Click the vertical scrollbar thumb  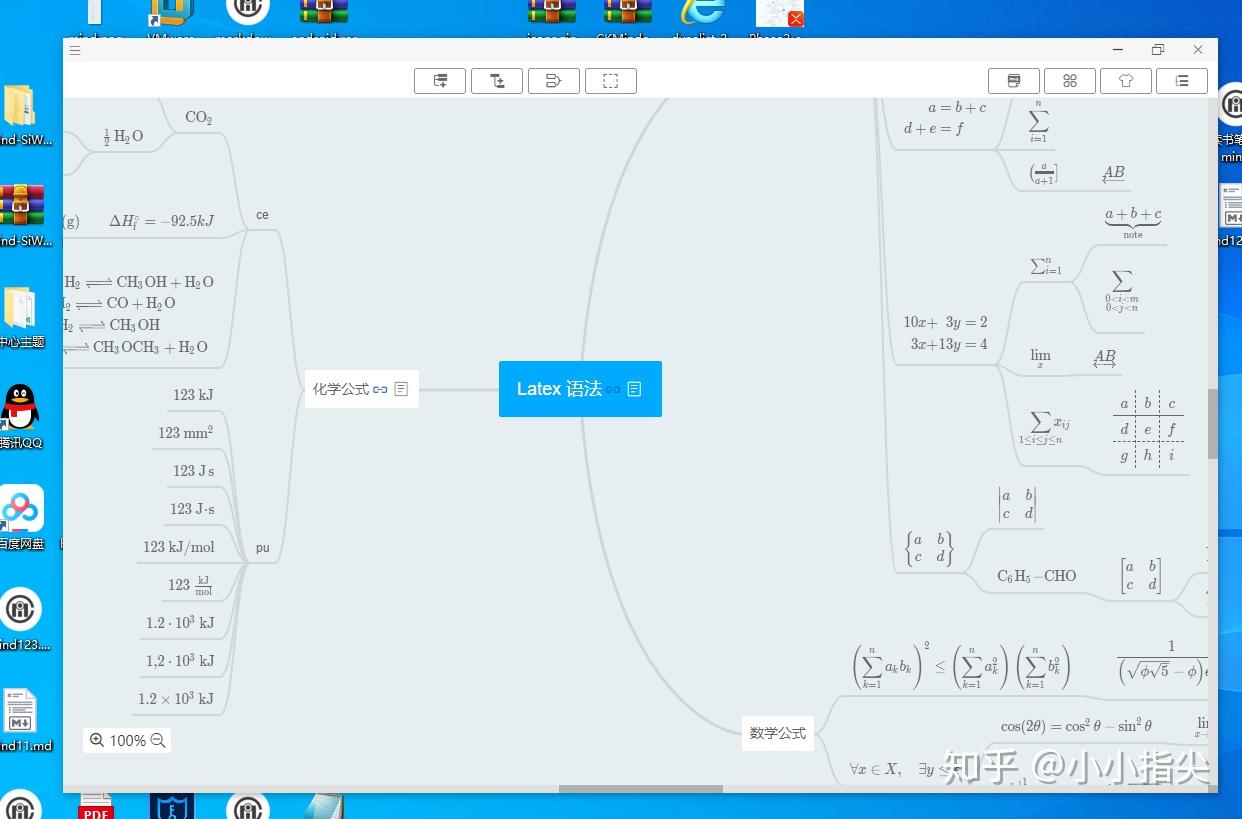[x=1212, y=423]
